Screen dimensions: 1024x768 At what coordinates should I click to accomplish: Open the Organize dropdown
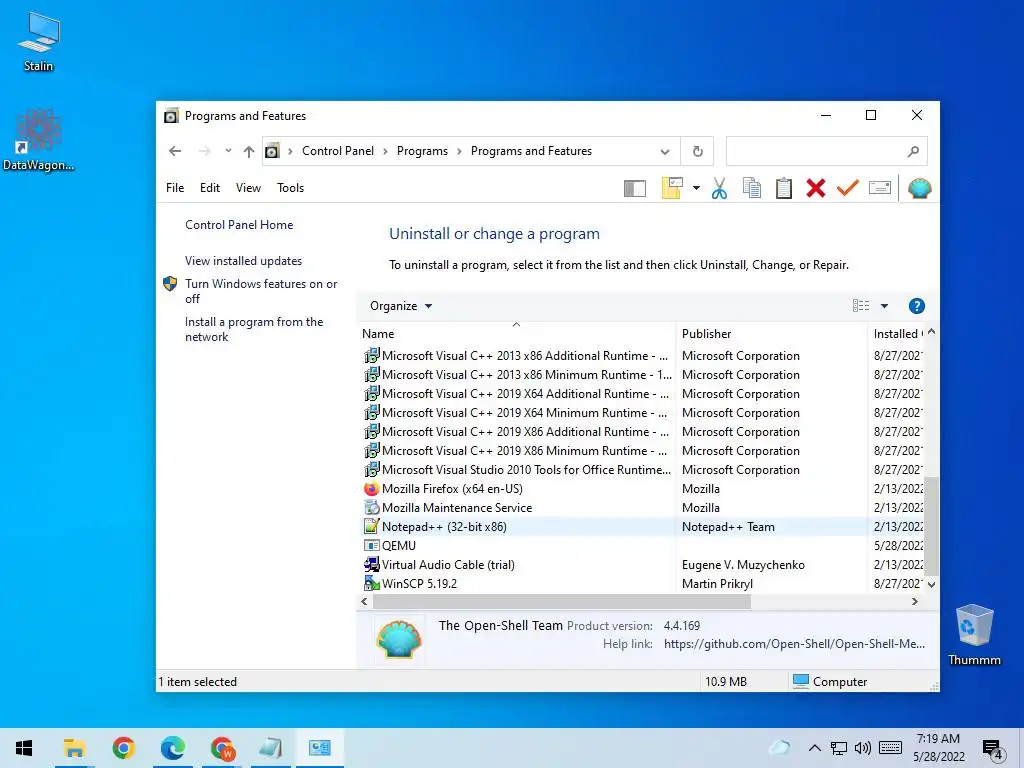[401, 306]
